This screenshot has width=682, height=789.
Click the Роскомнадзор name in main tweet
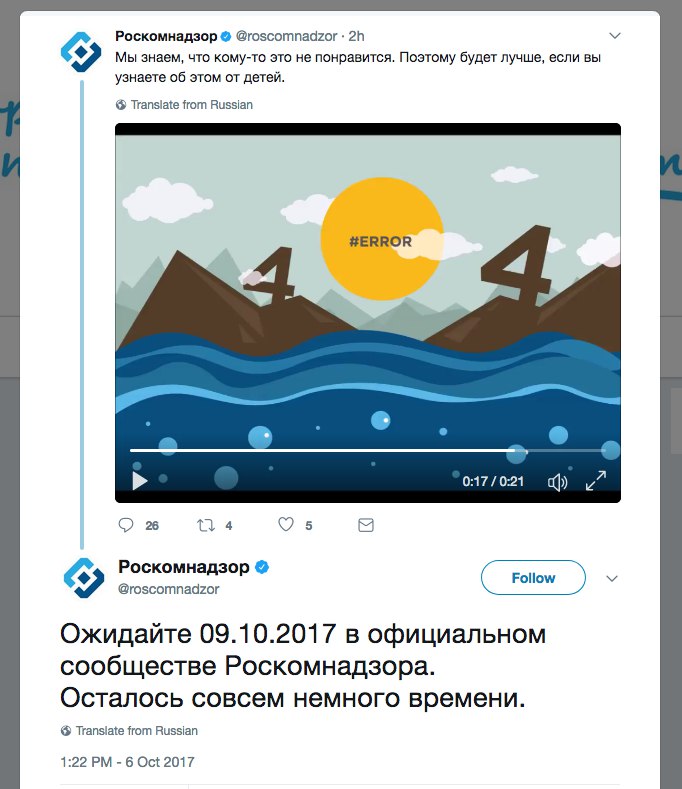[184, 567]
